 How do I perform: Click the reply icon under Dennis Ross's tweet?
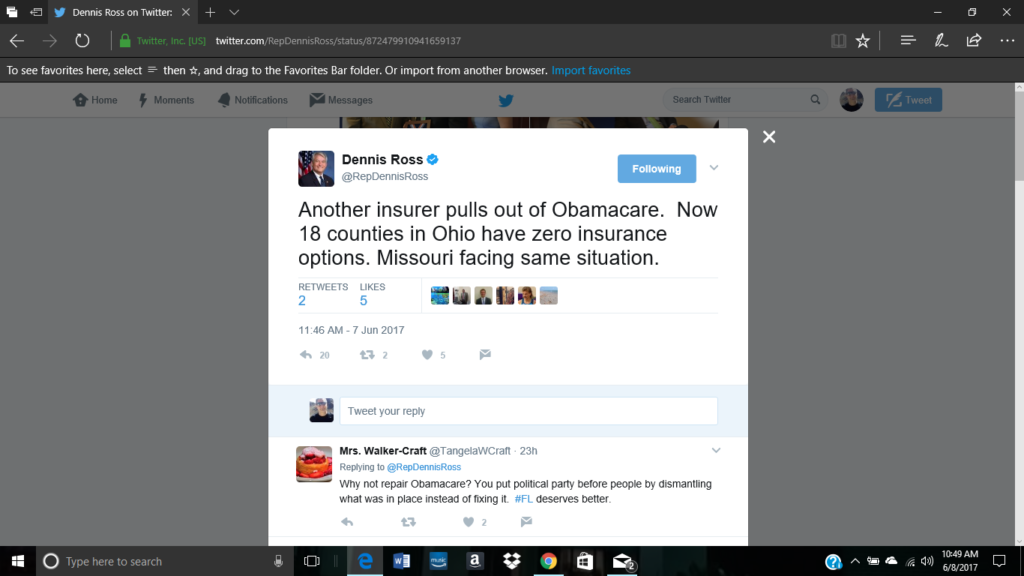coord(306,355)
